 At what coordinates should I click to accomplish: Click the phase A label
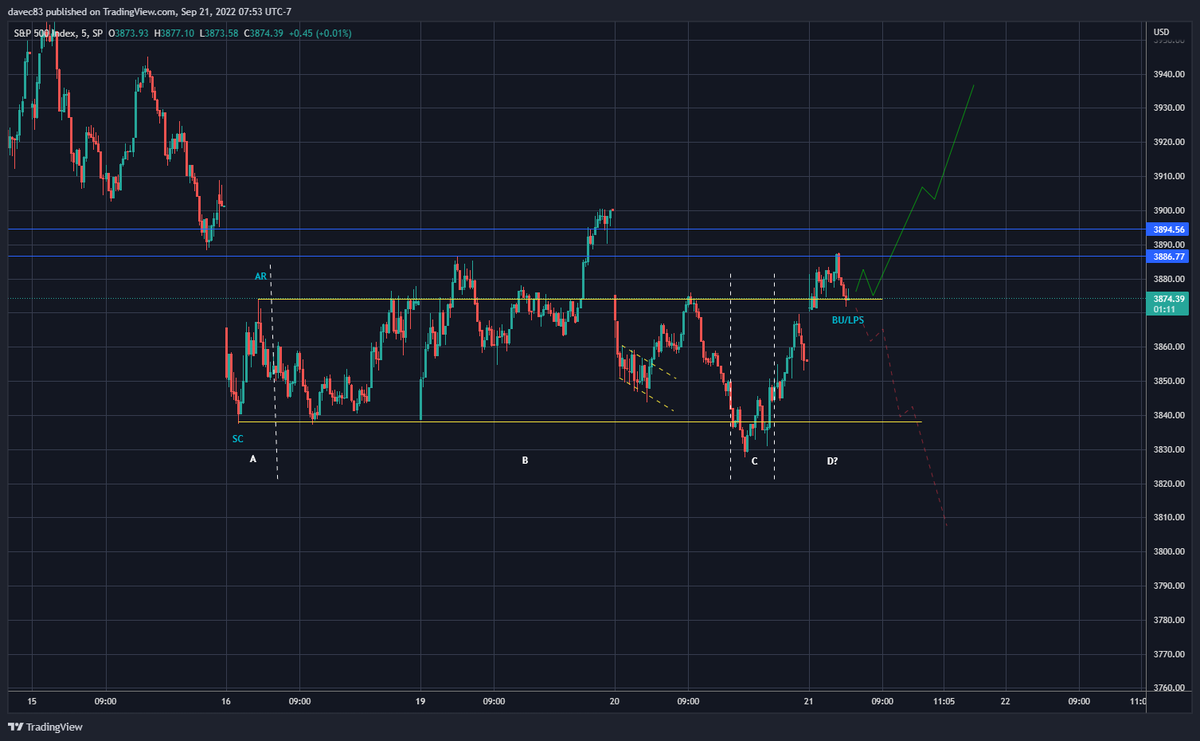[253, 460]
